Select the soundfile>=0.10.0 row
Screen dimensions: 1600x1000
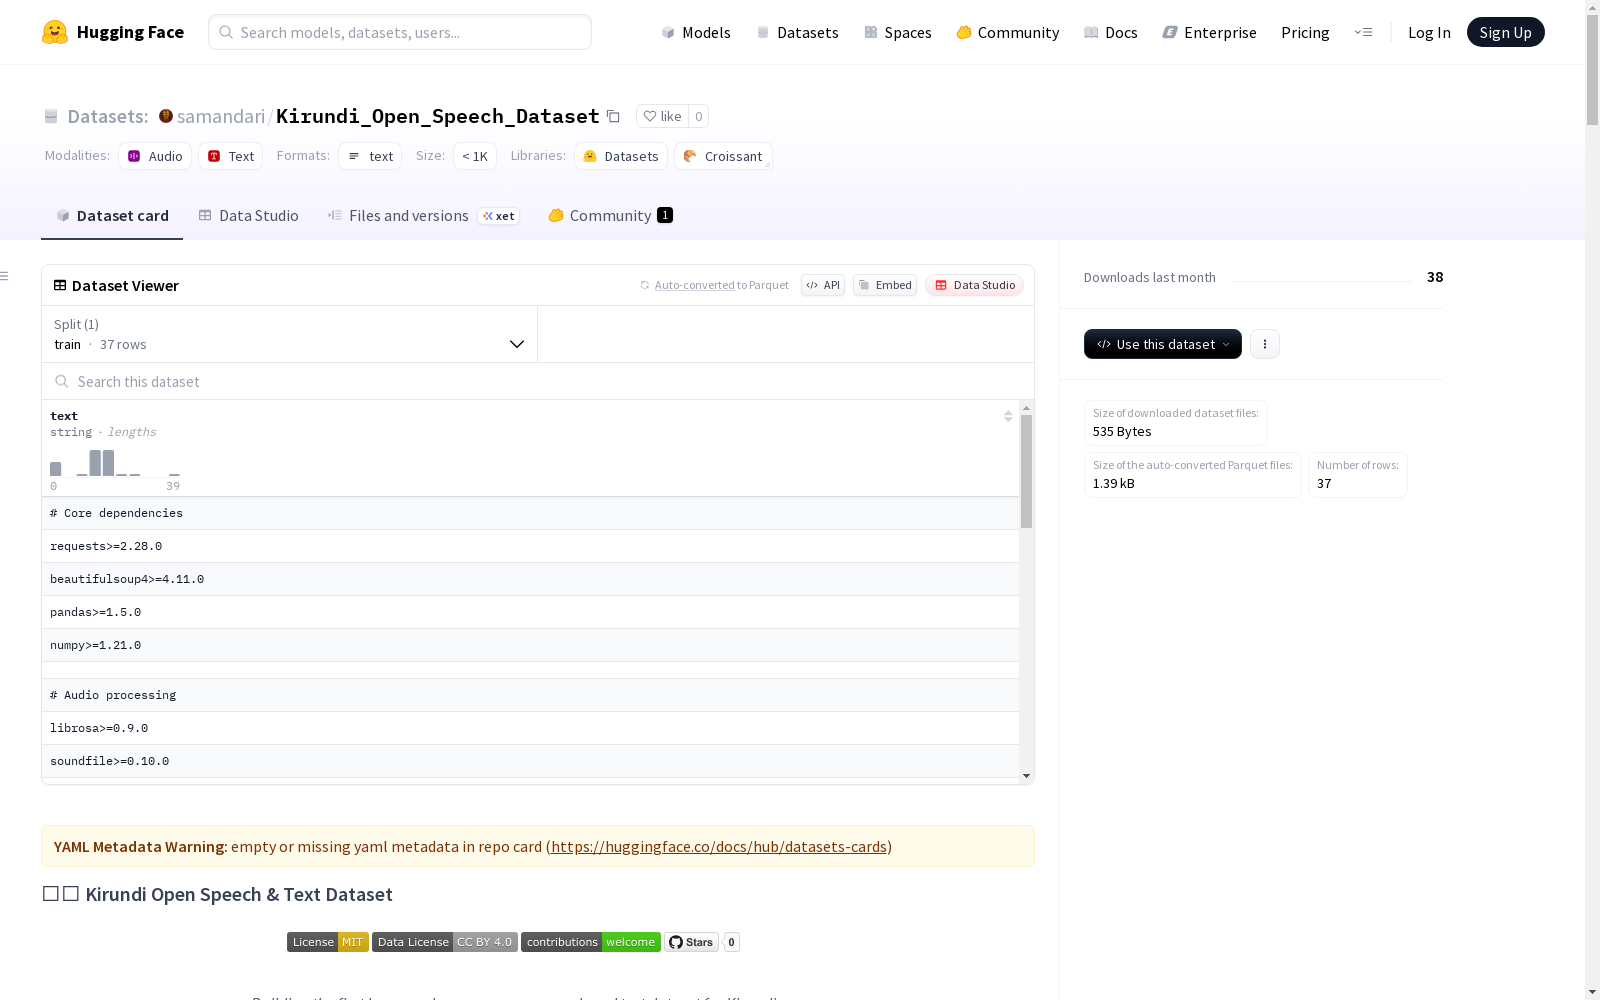coord(530,761)
